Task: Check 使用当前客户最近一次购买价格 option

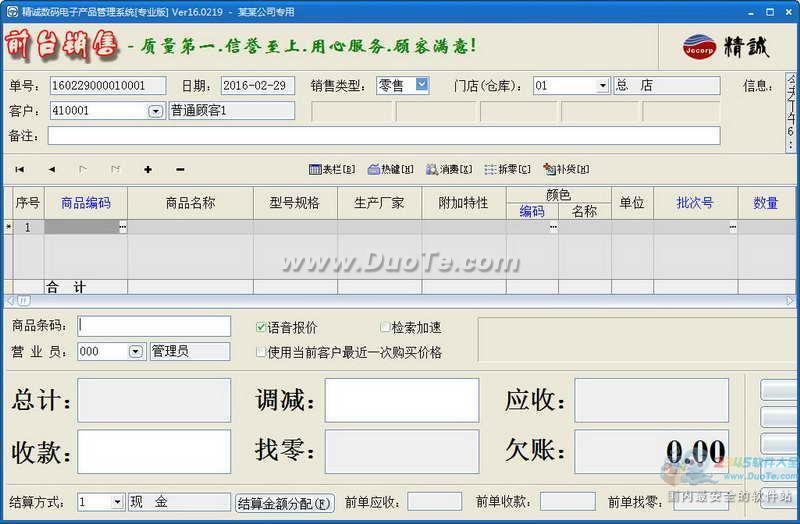Action: tap(262, 352)
